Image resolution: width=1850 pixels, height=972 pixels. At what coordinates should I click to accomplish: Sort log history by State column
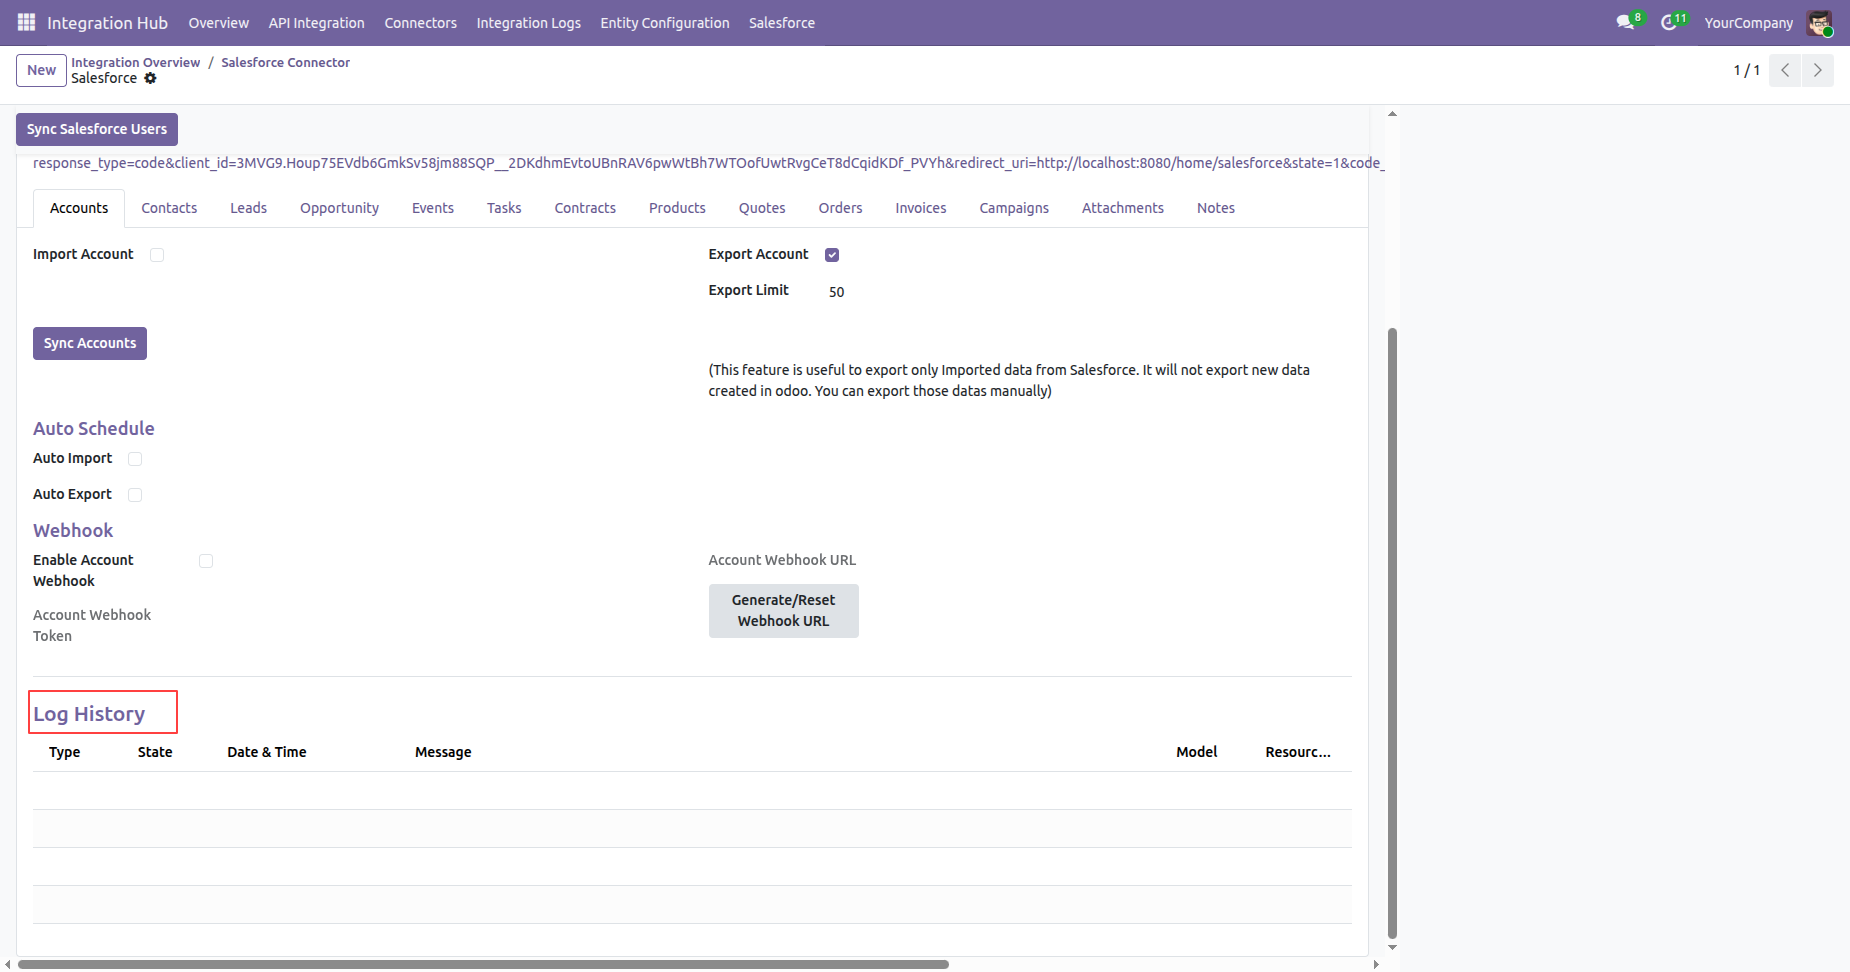(x=155, y=752)
